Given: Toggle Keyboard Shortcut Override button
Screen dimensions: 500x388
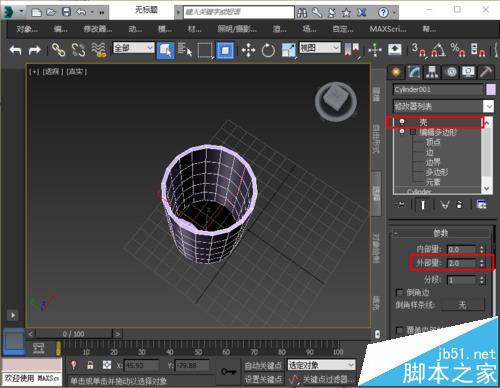Looking at the screenshot, I should [x=395, y=50].
